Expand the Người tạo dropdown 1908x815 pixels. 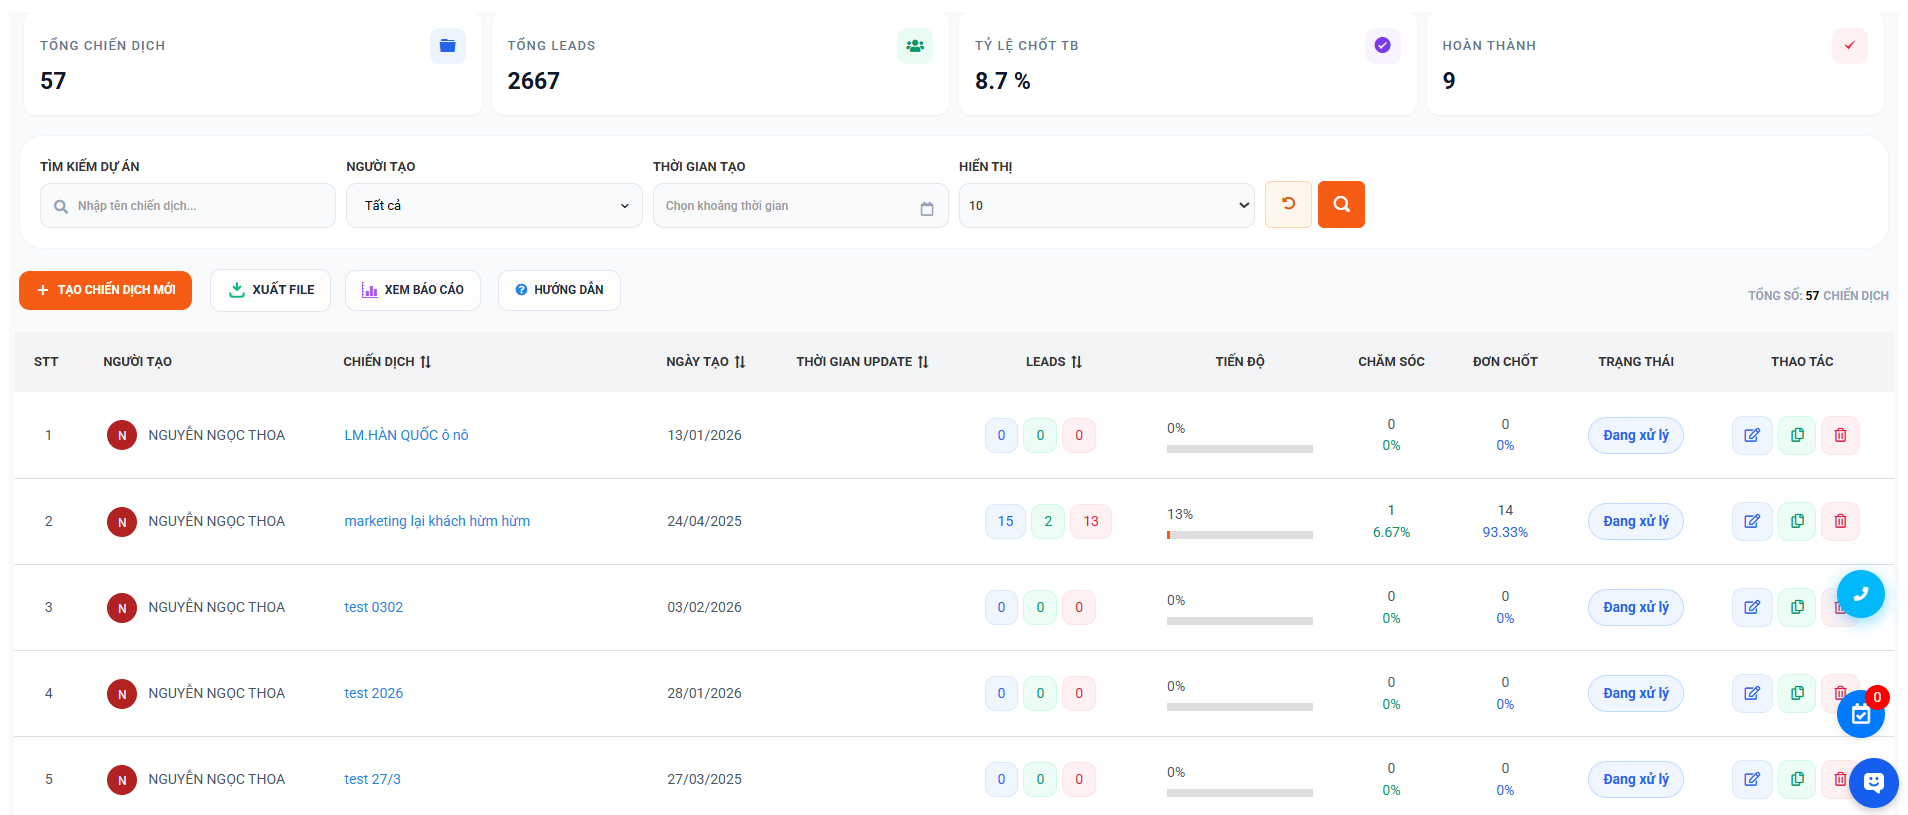494,205
